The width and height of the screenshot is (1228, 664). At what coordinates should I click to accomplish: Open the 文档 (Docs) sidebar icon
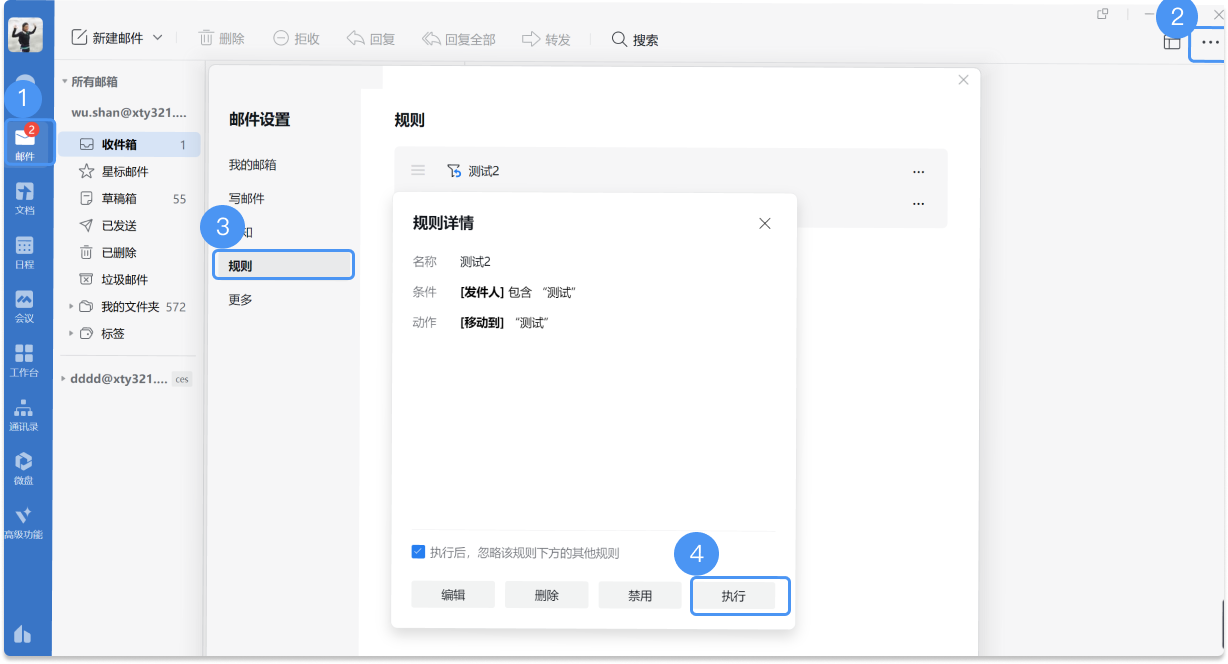(25, 197)
